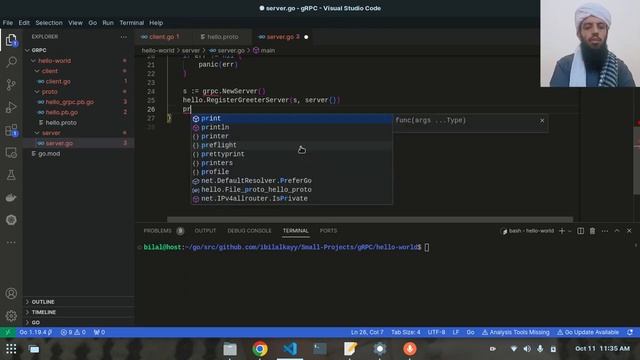640x360 pixels.
Task: Click Go Update Available notice
Action: click(x=588, y=332)
